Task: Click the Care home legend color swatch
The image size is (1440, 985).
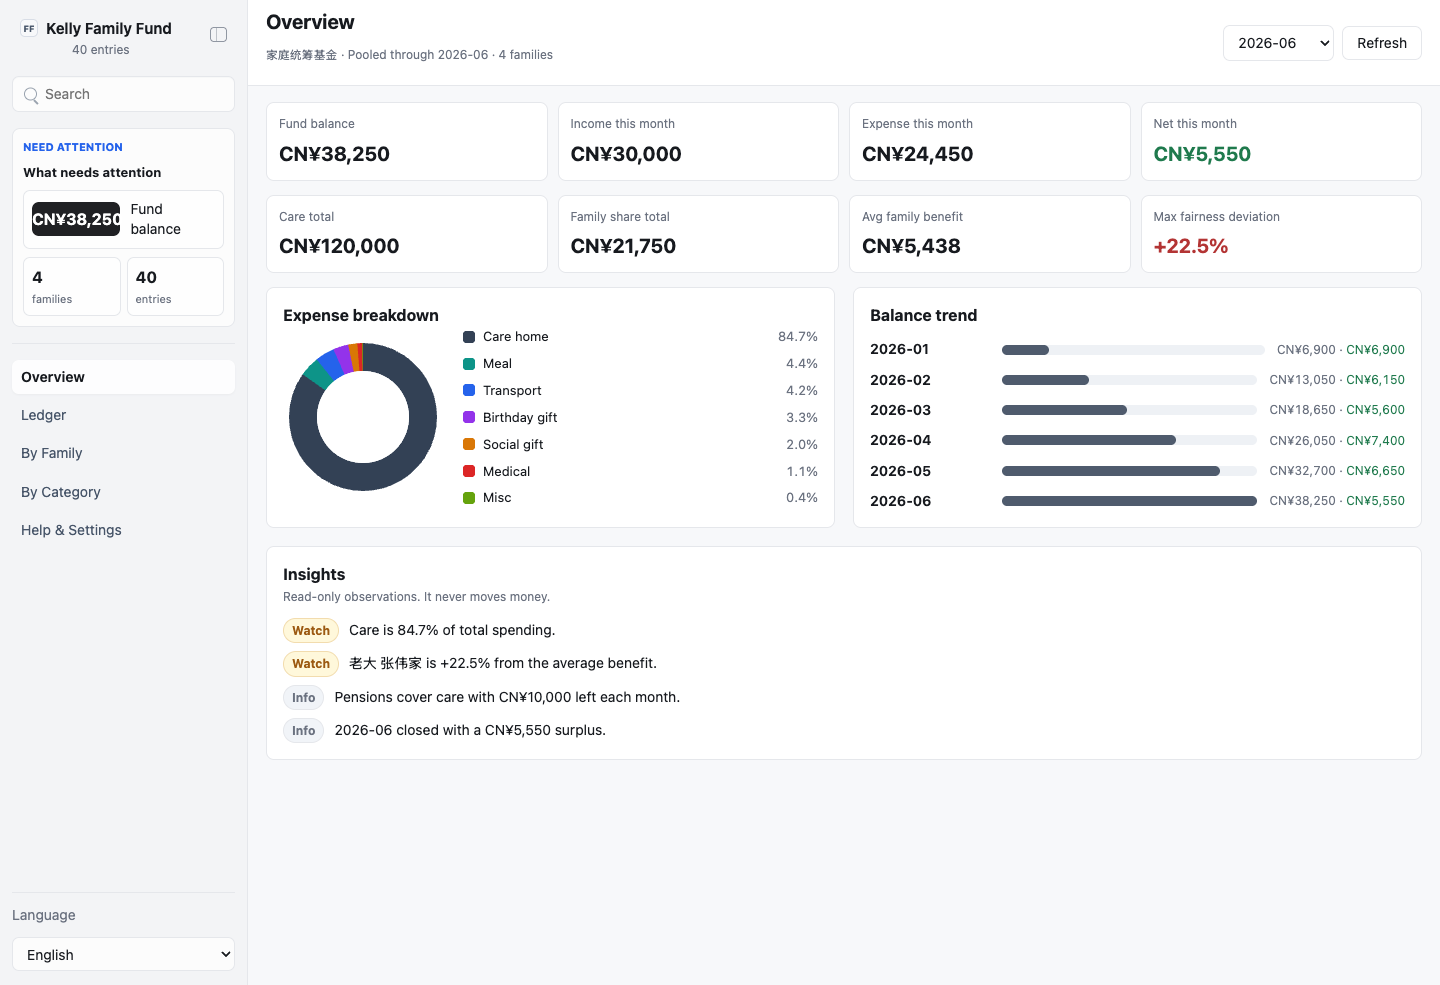Action: coord(469,337)
